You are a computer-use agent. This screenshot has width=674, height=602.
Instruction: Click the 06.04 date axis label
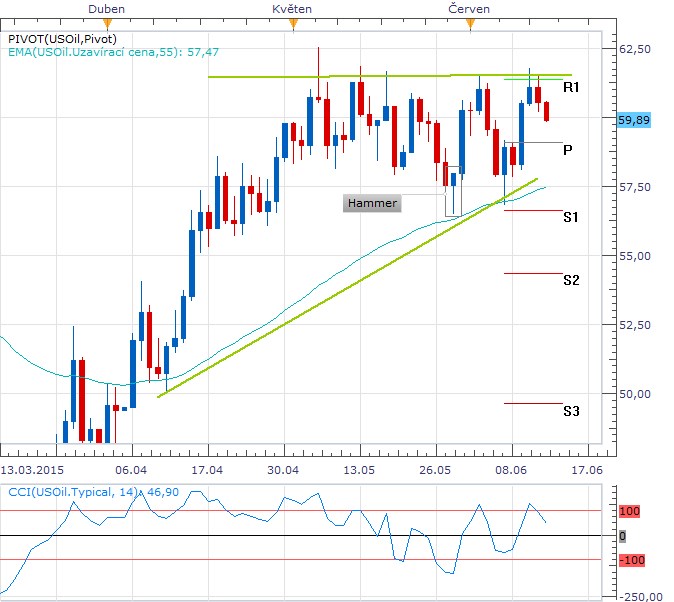pyautogui.click(x=131, y=470)
